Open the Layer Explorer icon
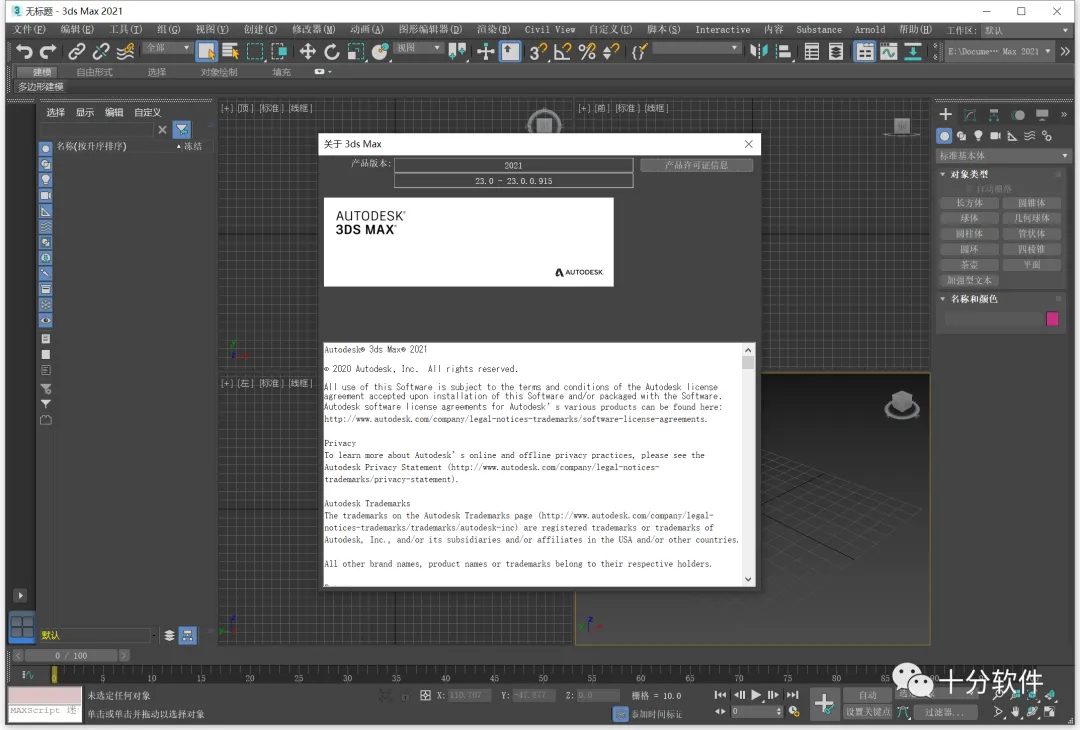Viewport: 1080px width, 730px height. [836, 52]
